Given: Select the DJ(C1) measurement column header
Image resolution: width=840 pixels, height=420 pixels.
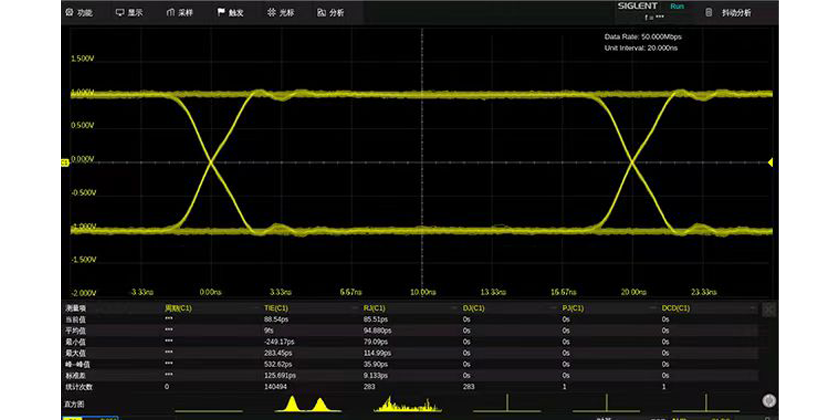Looking at the screenshot, I should (473, 308).
